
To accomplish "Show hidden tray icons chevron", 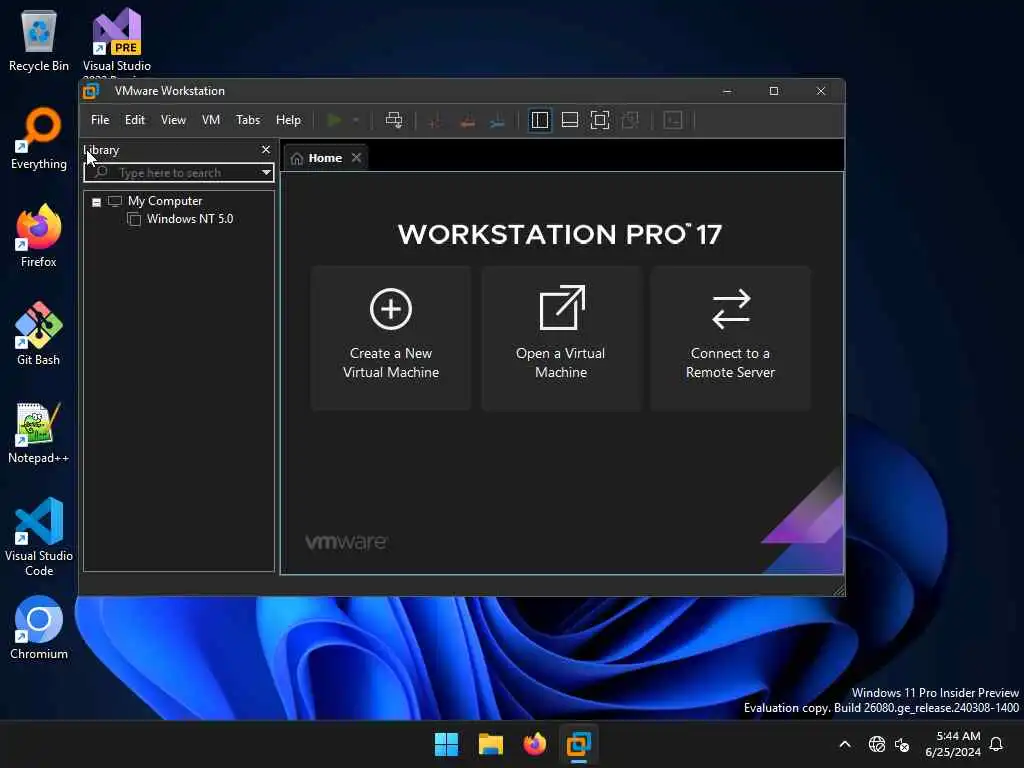I will click(844, 744).
